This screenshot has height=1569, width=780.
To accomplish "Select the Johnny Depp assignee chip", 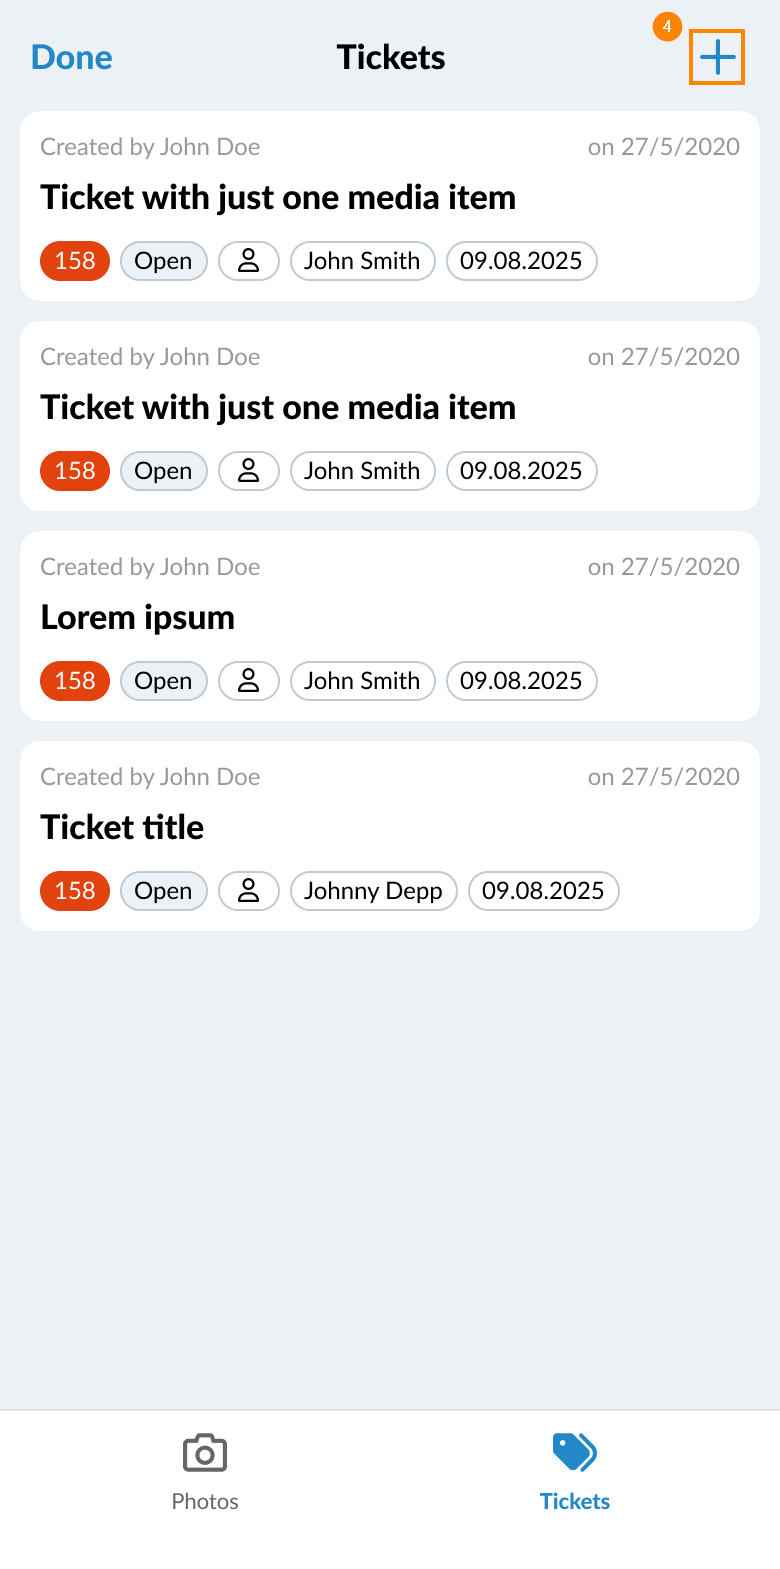I will (373, 891).
